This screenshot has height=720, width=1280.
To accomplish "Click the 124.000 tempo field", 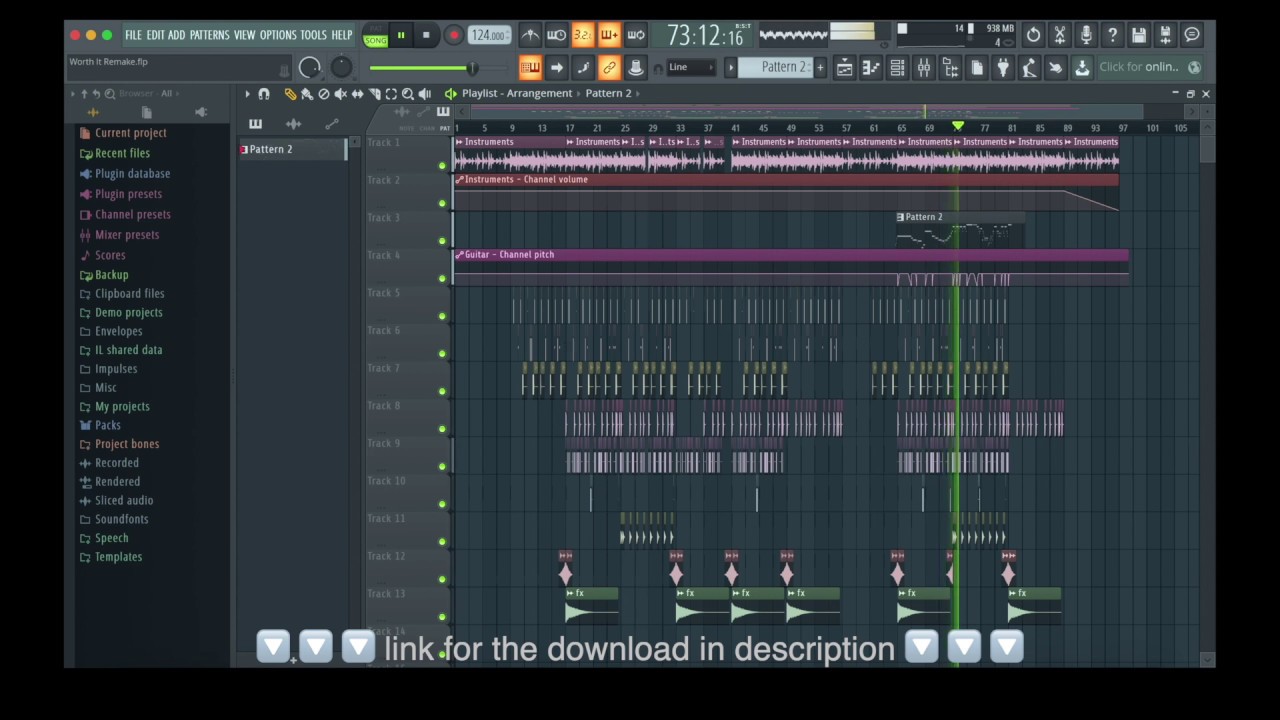I will point(489,35).
